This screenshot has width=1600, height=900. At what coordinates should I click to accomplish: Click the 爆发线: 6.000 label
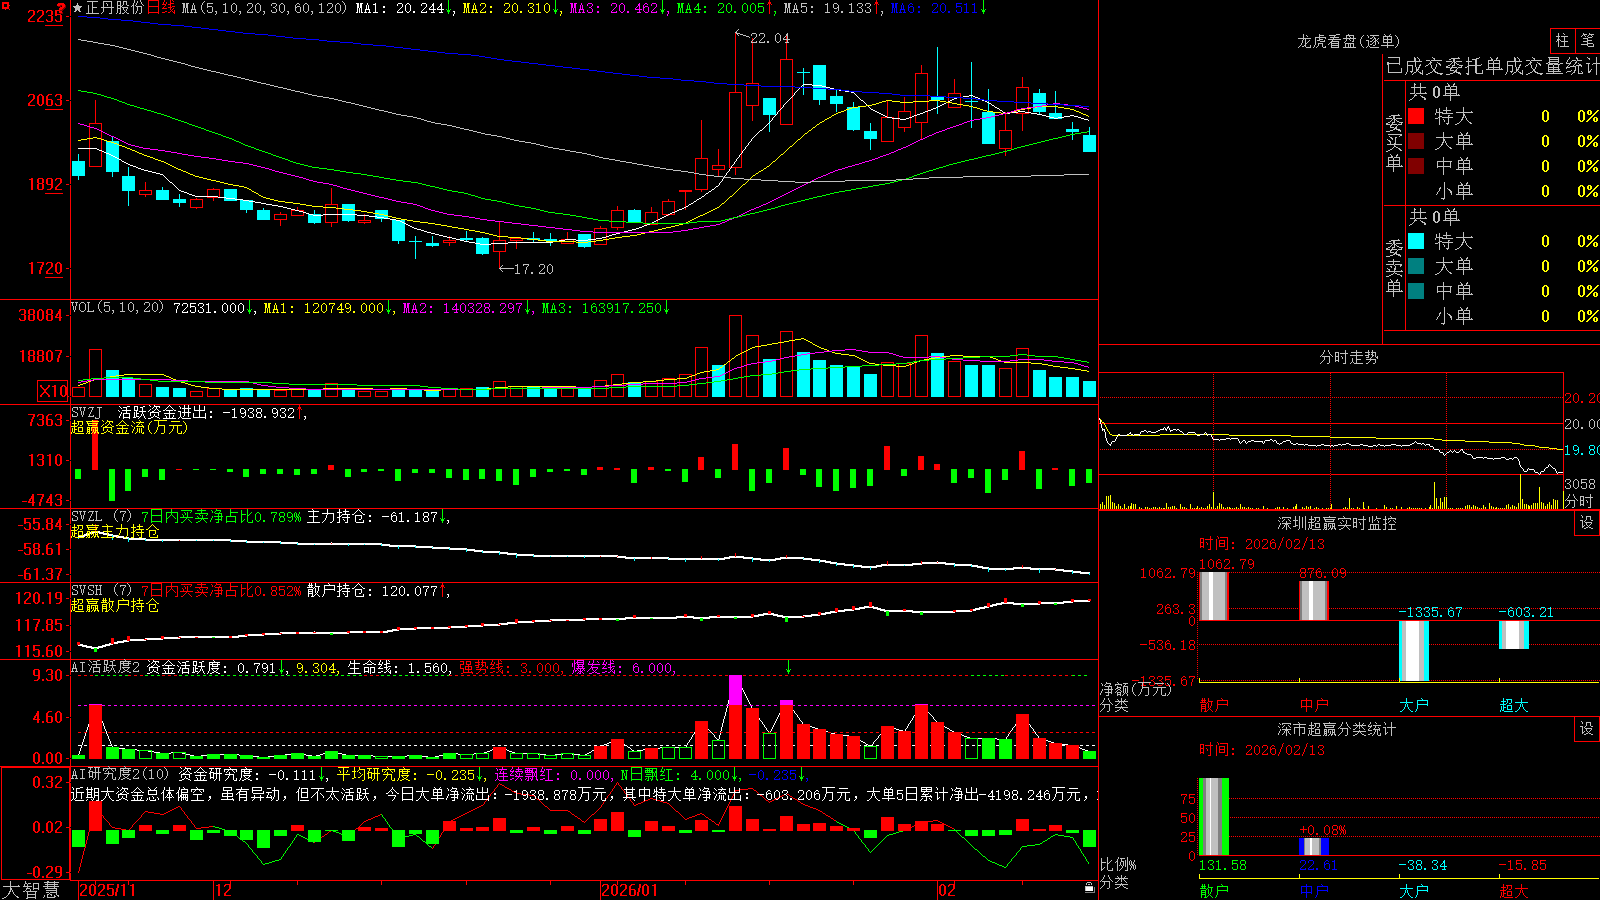(622, 668)
